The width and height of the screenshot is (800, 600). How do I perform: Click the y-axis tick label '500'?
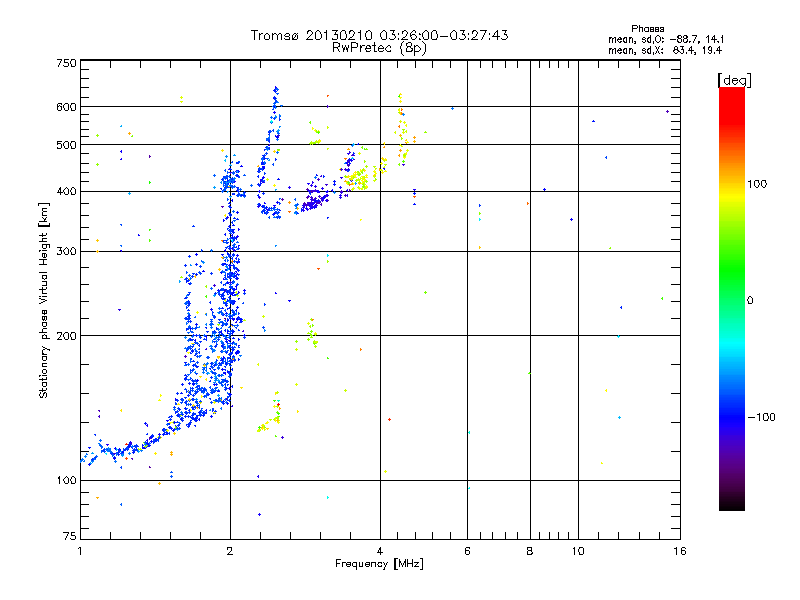67,145
